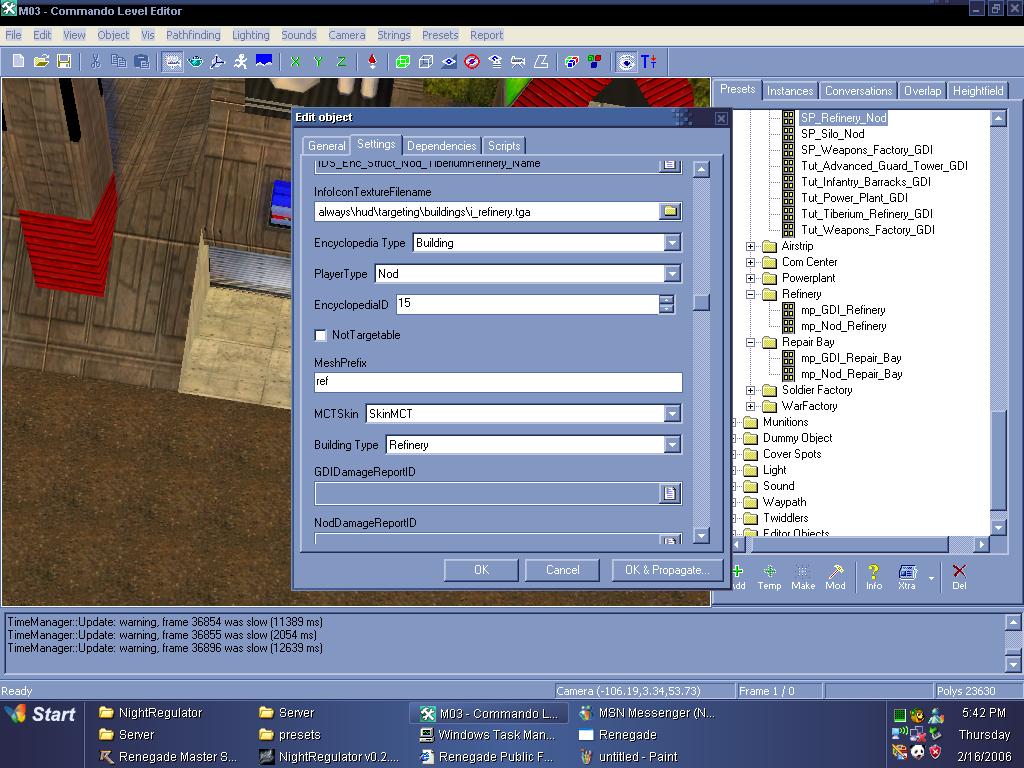Viewport: 1024px width, 768px height.
Task: Collapse the Refinery tree folder
Action: tap(751, 294)
